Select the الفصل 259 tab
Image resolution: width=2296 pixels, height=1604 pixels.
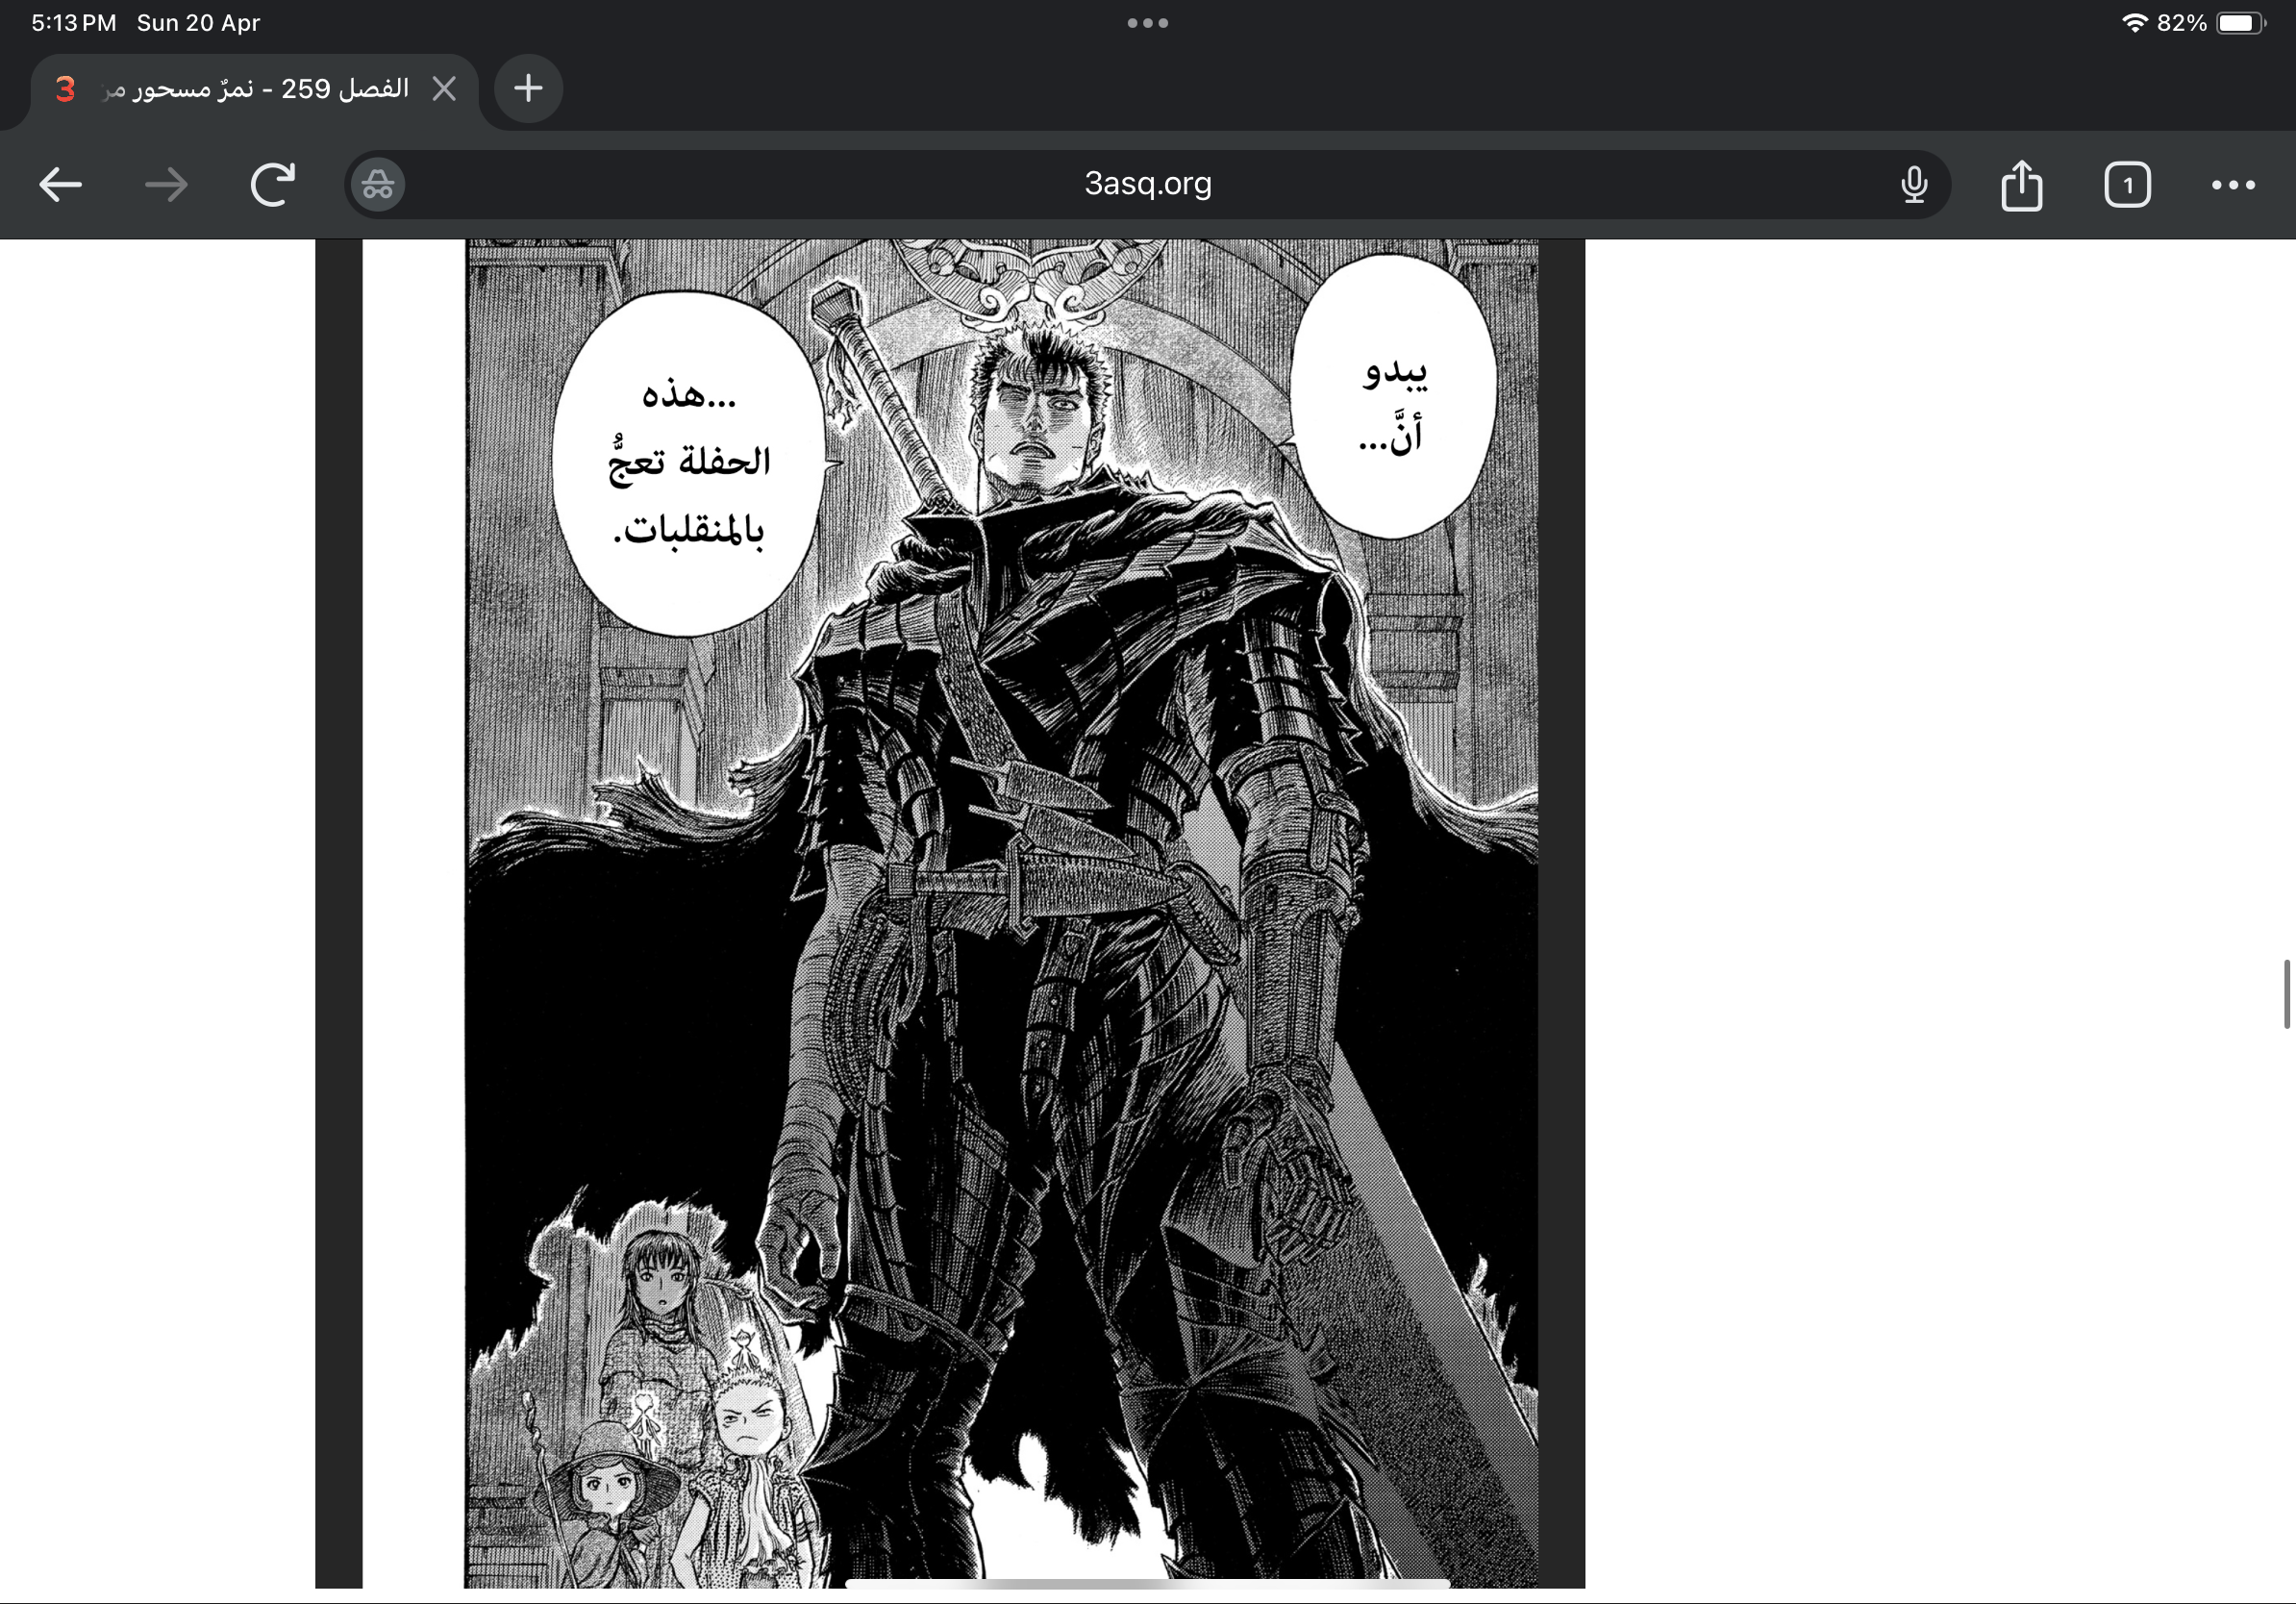(254, 90)
